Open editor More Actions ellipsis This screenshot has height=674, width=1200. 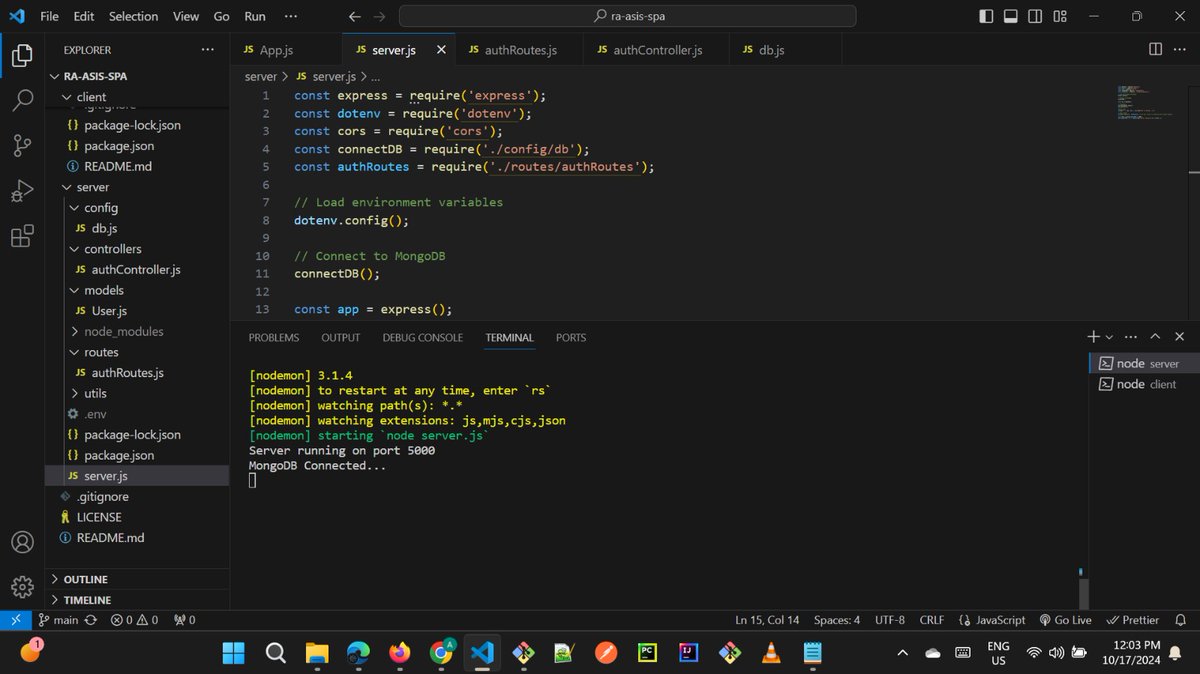point(1181,49)
